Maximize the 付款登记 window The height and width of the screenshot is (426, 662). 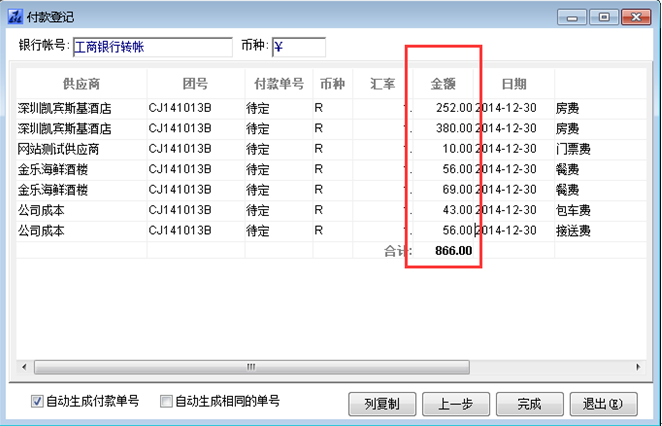tap(604, 17)
